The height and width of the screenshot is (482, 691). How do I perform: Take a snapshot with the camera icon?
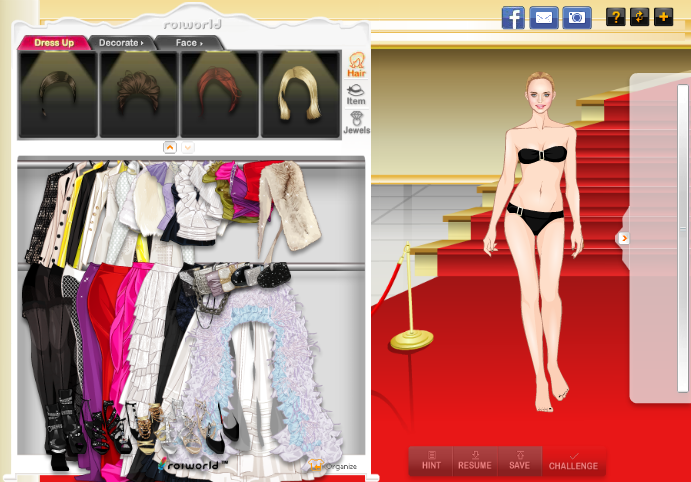click(x=576, y=17)
